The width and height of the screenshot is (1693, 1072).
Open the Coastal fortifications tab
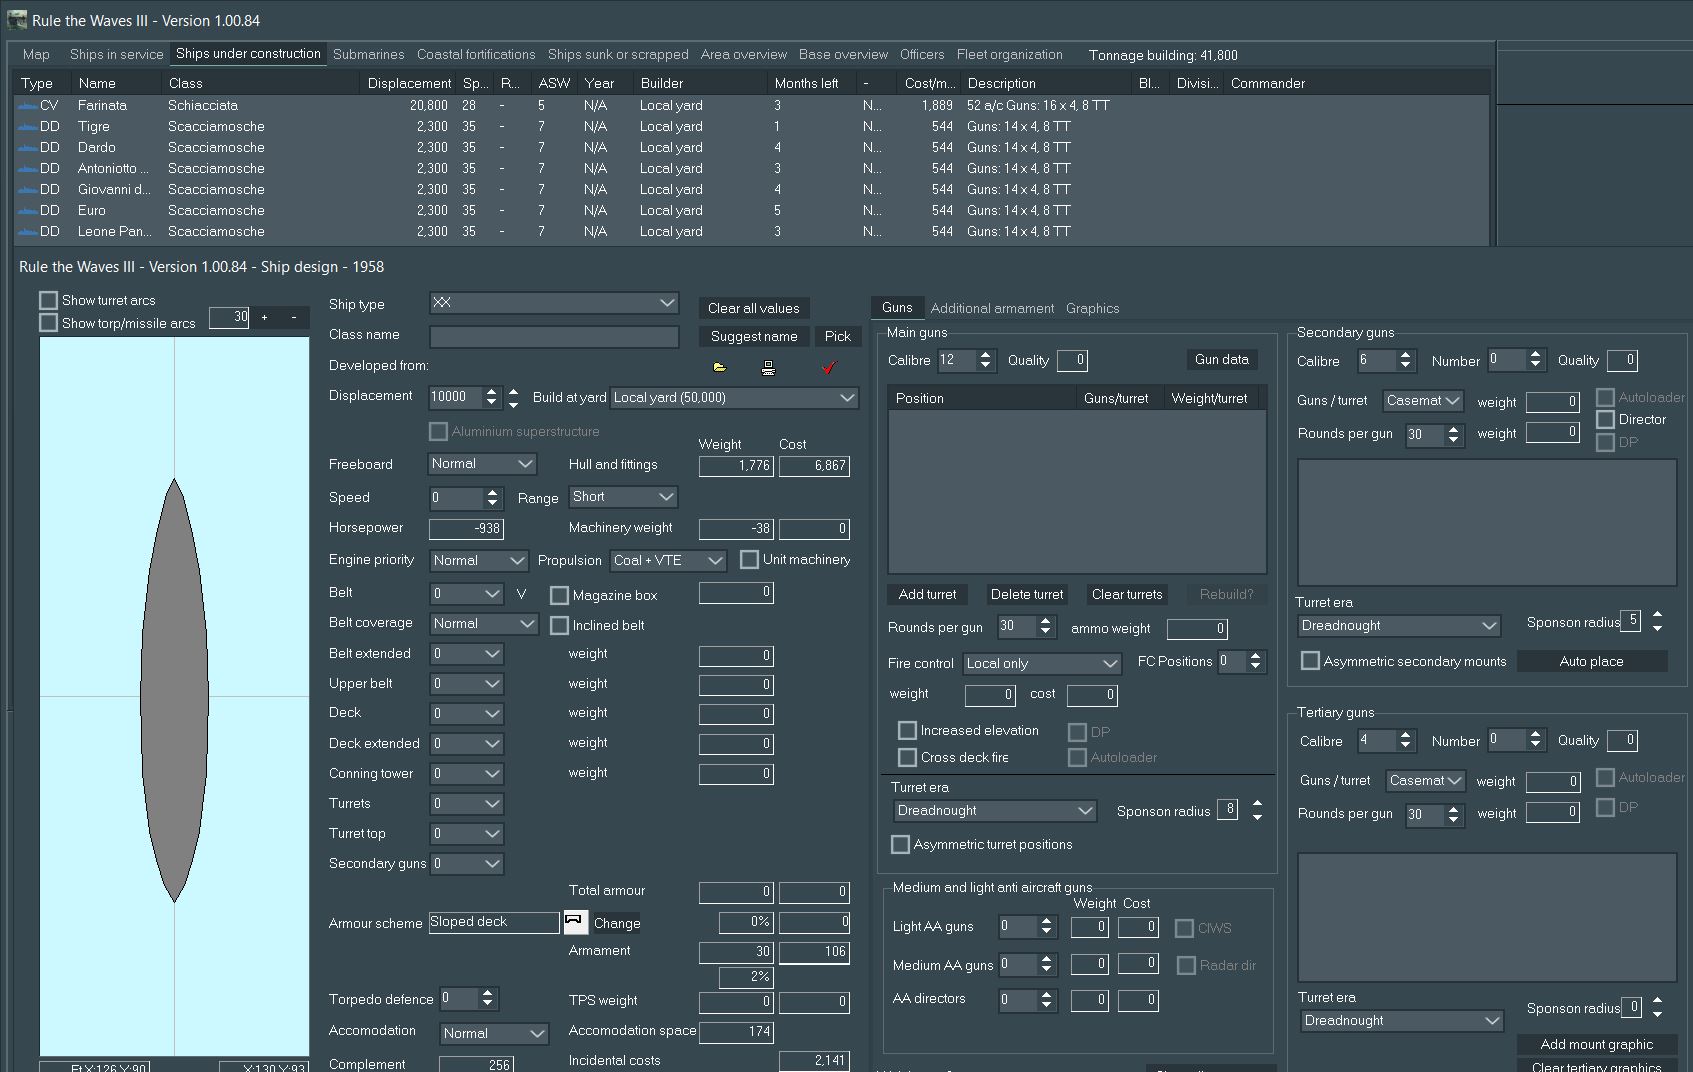pyautogui.click(x=476, y=54)
